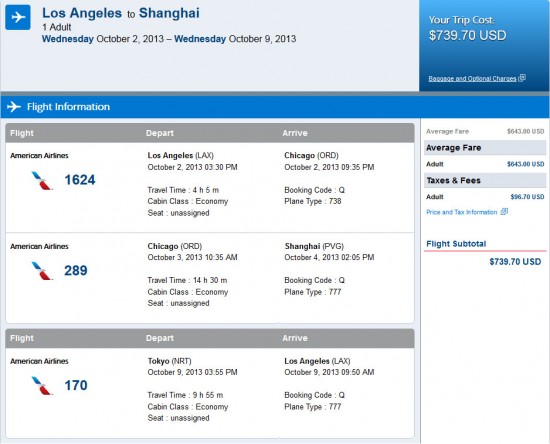This screenshot has height=444, width=550.
Task: Click the Flight Subtotal heading
Action: (456, 244)
